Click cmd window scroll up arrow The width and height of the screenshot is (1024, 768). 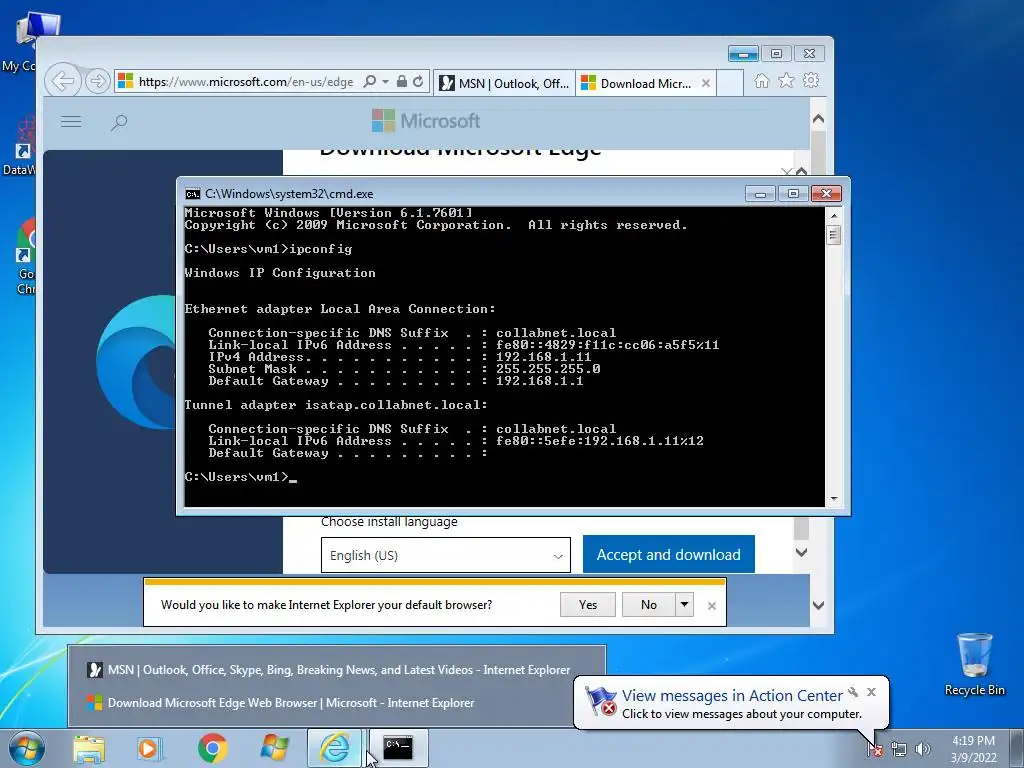[x=833, y=215]
